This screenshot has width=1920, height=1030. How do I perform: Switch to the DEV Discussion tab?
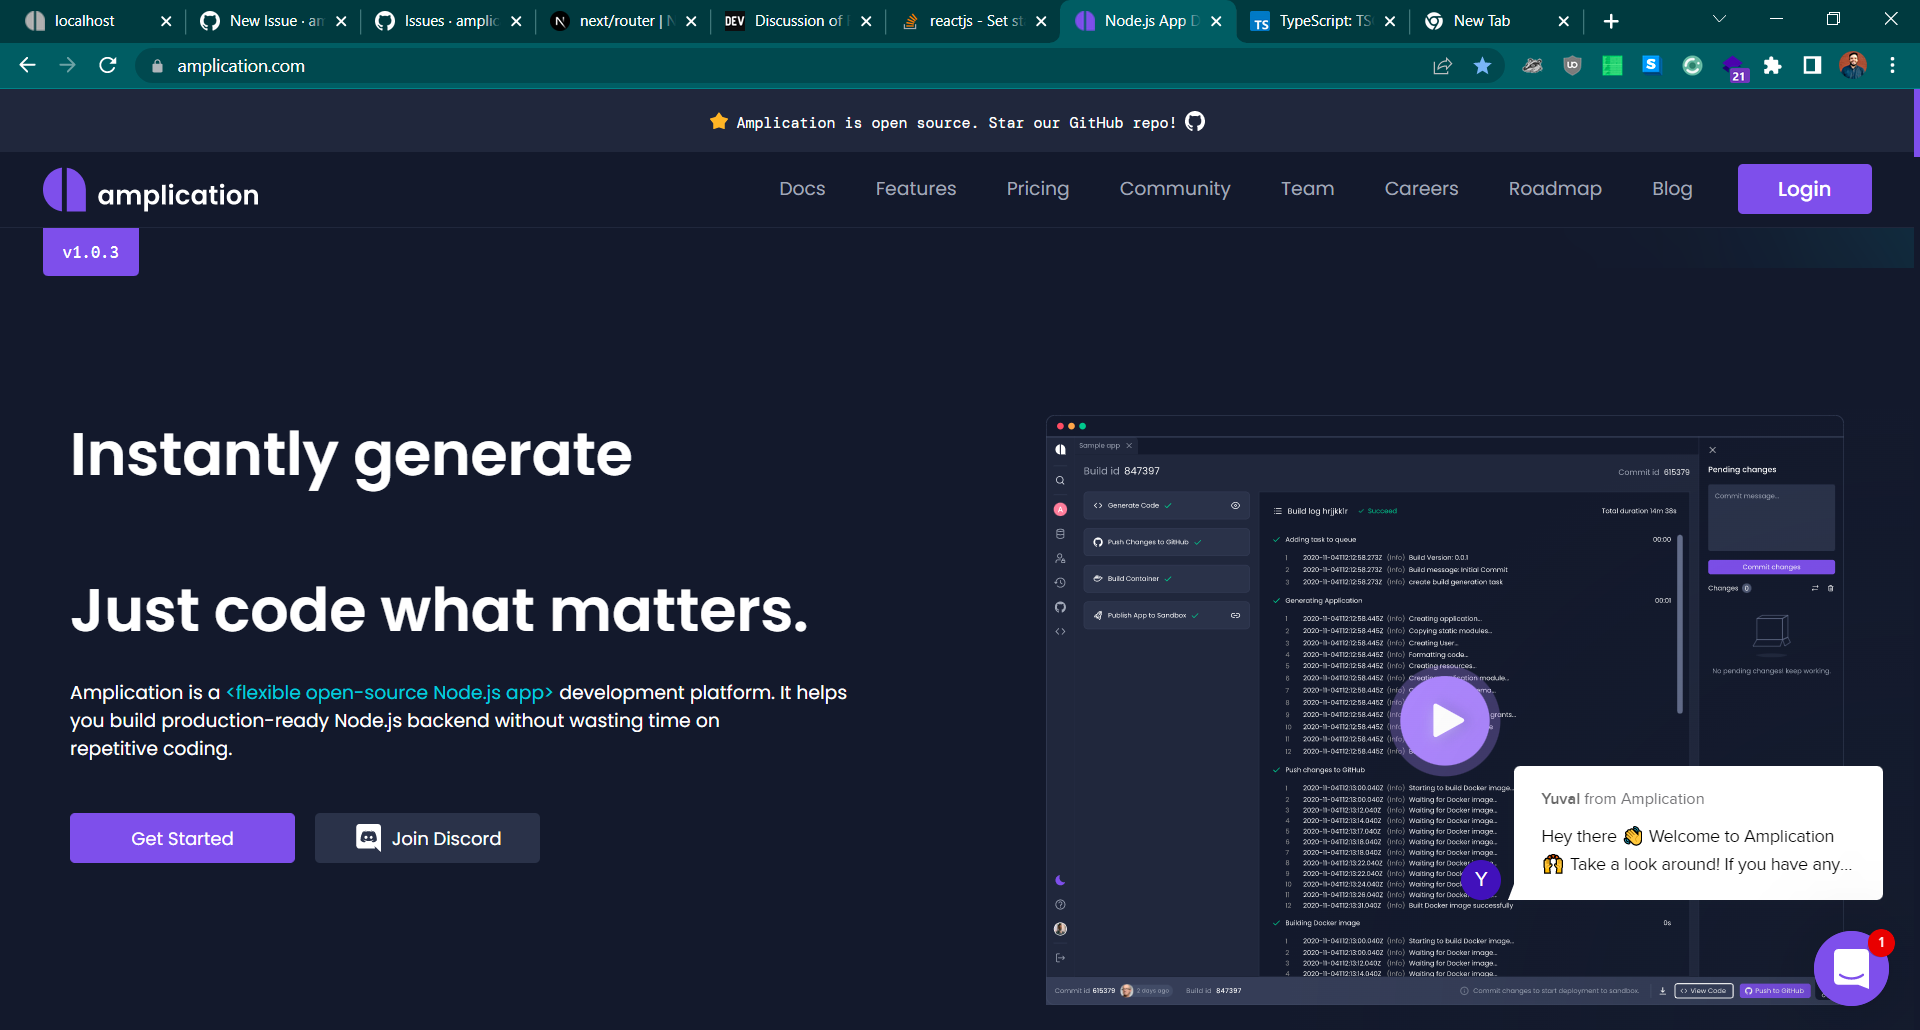click(x=797, y=21)
